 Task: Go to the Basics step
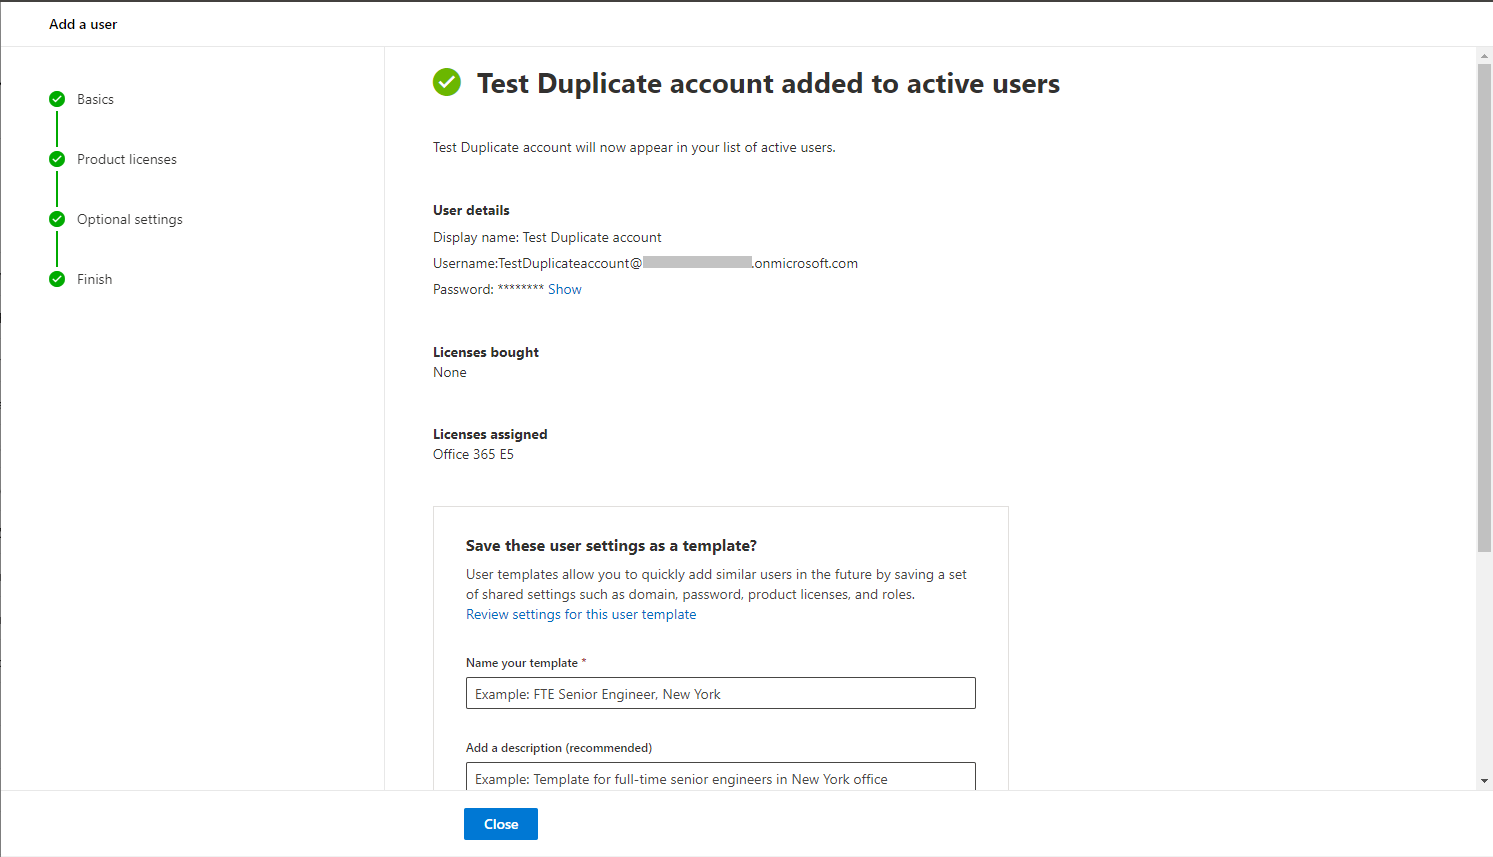[95, 99]
